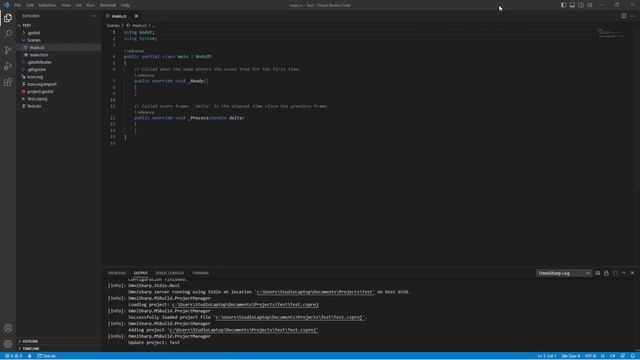Expand the OUTLINE section
This screenshot has height=360, width=640.
coord(58,341)
